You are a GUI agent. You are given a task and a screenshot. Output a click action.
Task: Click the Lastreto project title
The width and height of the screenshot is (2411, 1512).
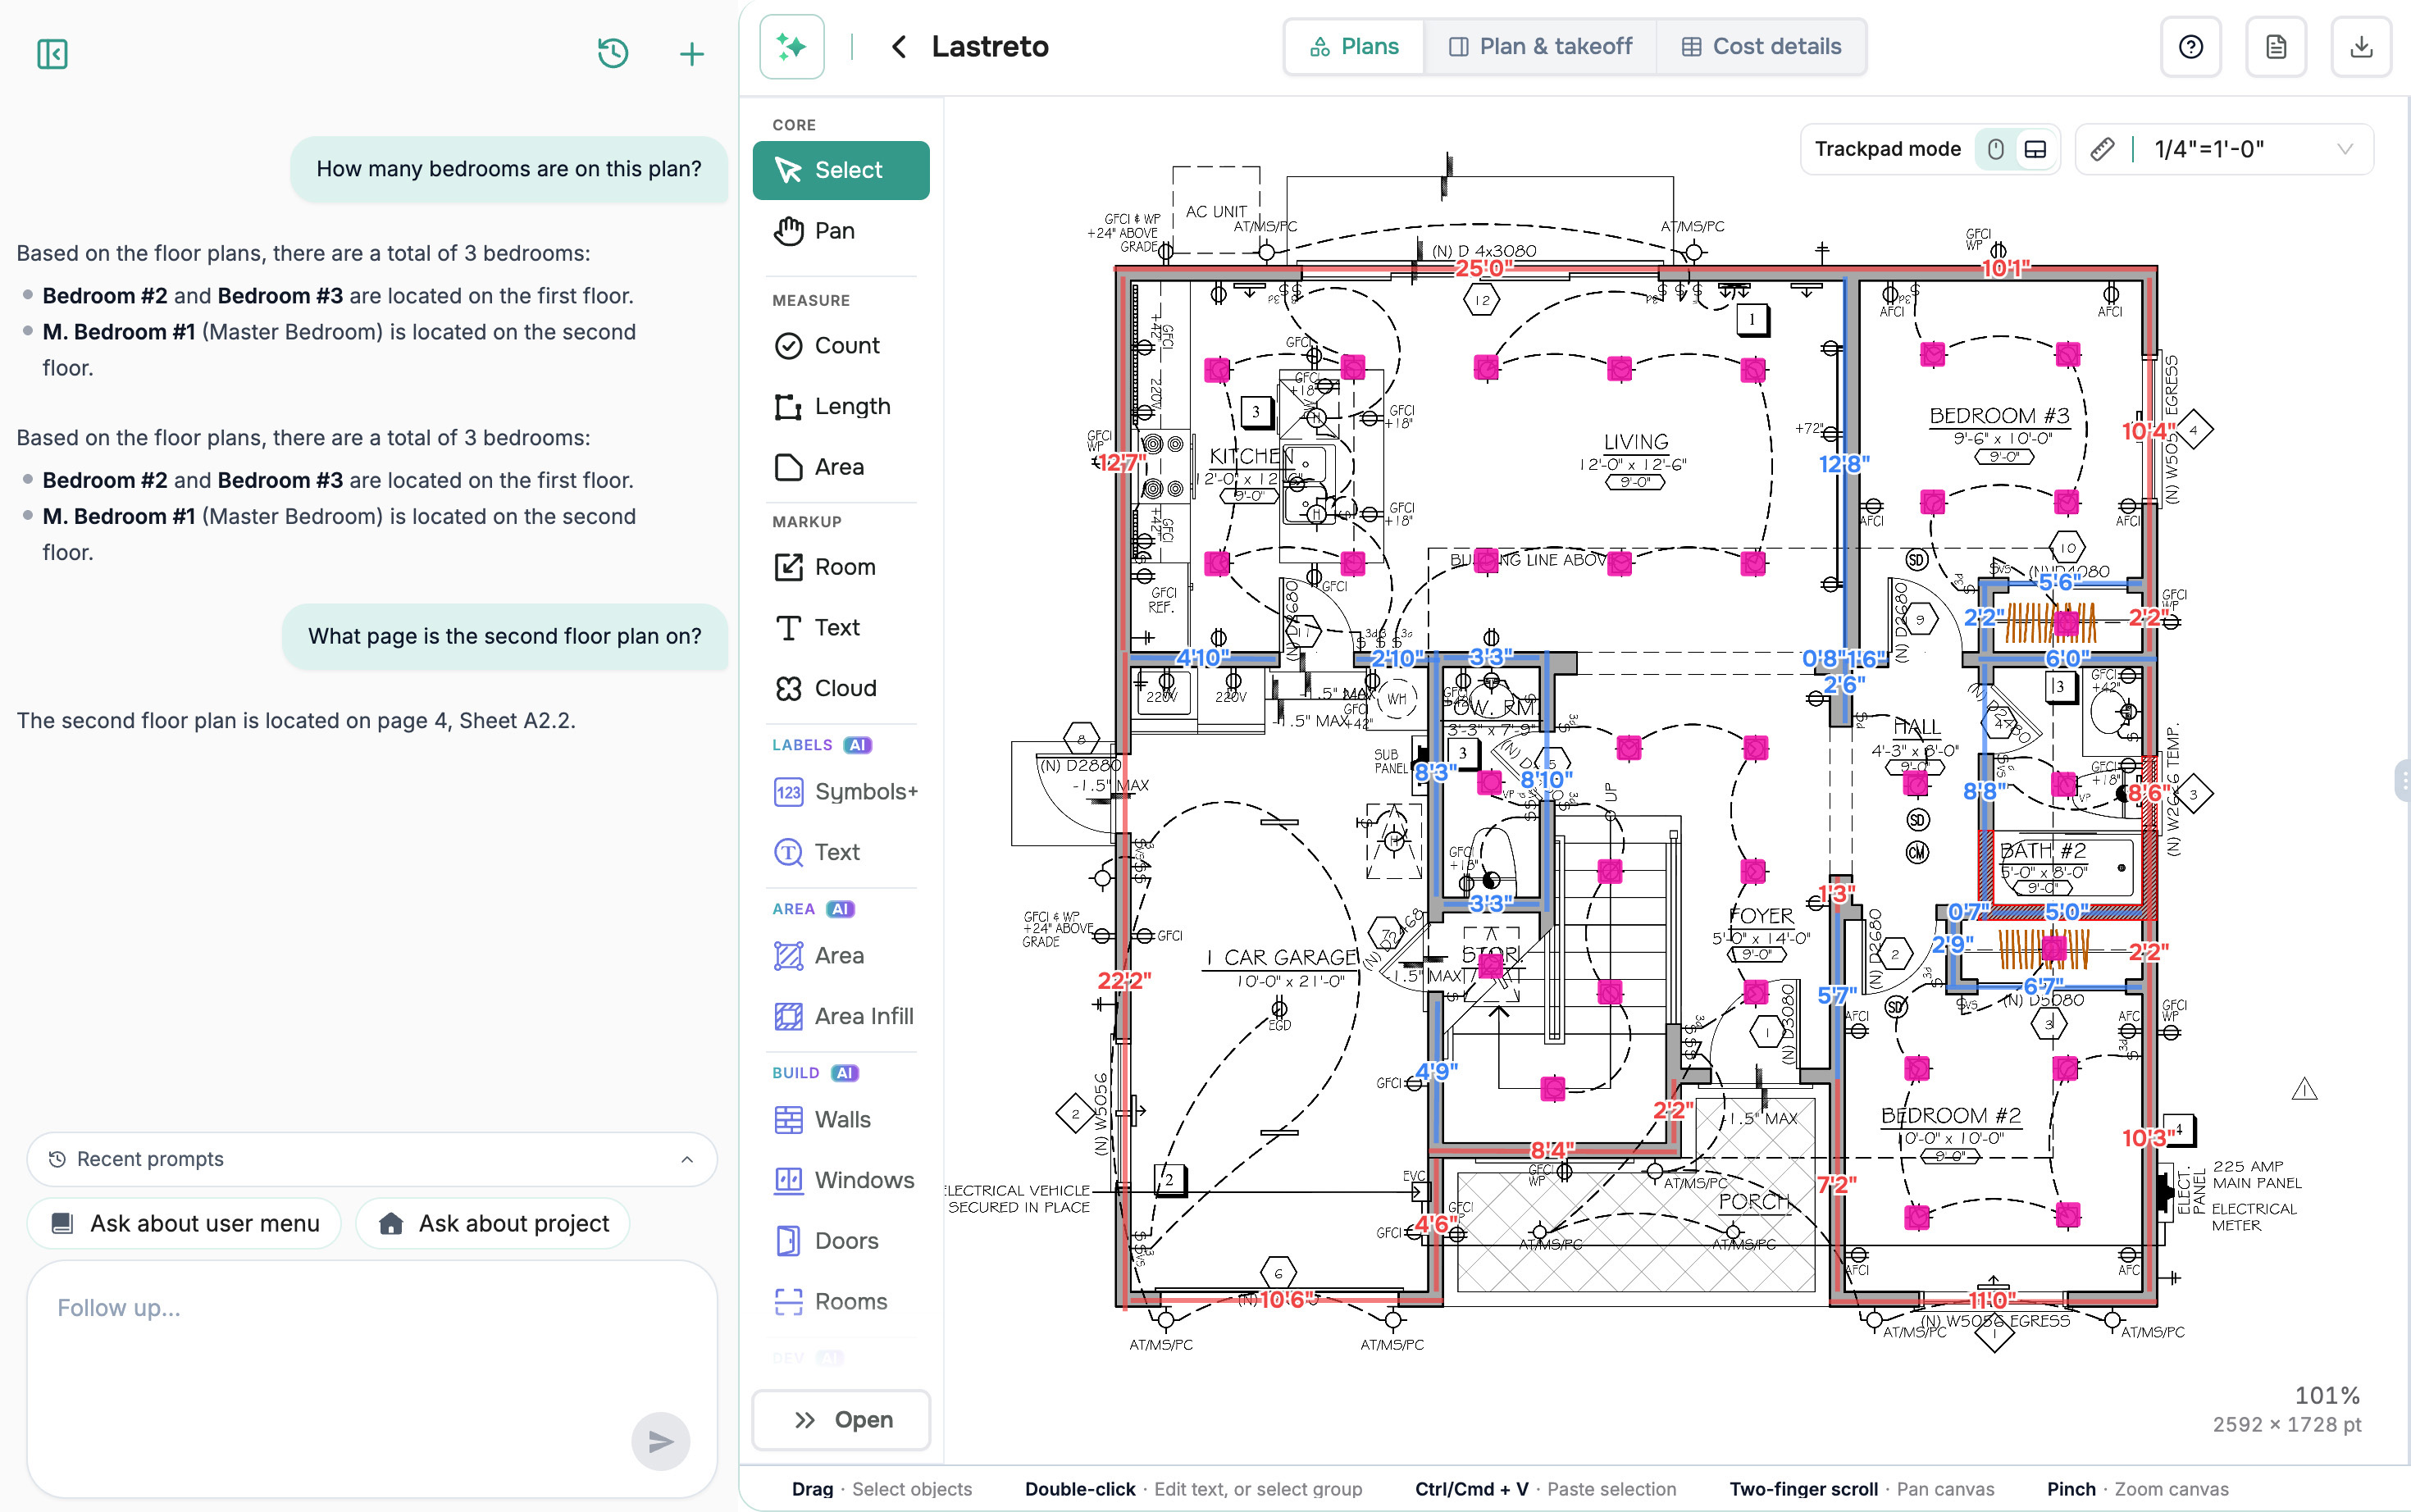(990, 47)
